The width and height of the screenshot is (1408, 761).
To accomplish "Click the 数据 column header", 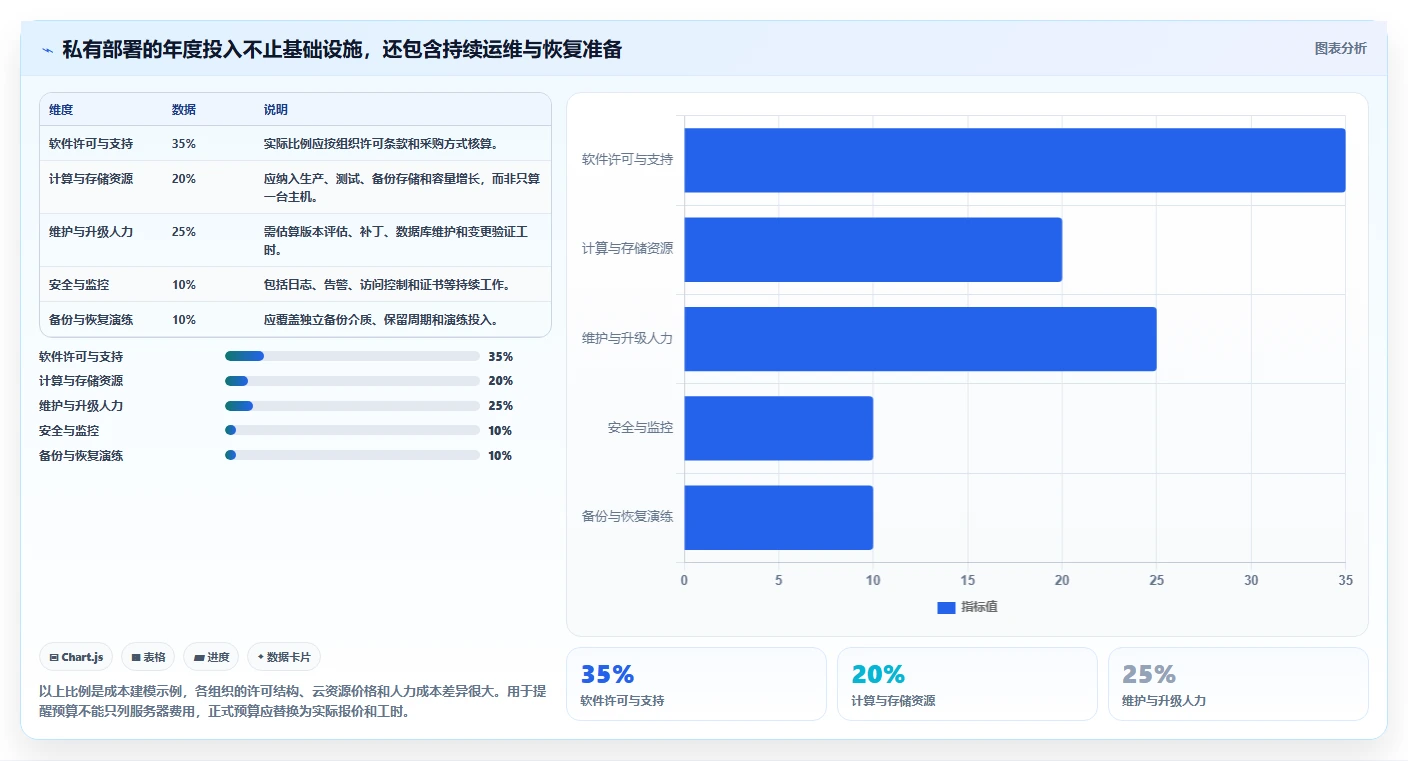I will (184, 110).
